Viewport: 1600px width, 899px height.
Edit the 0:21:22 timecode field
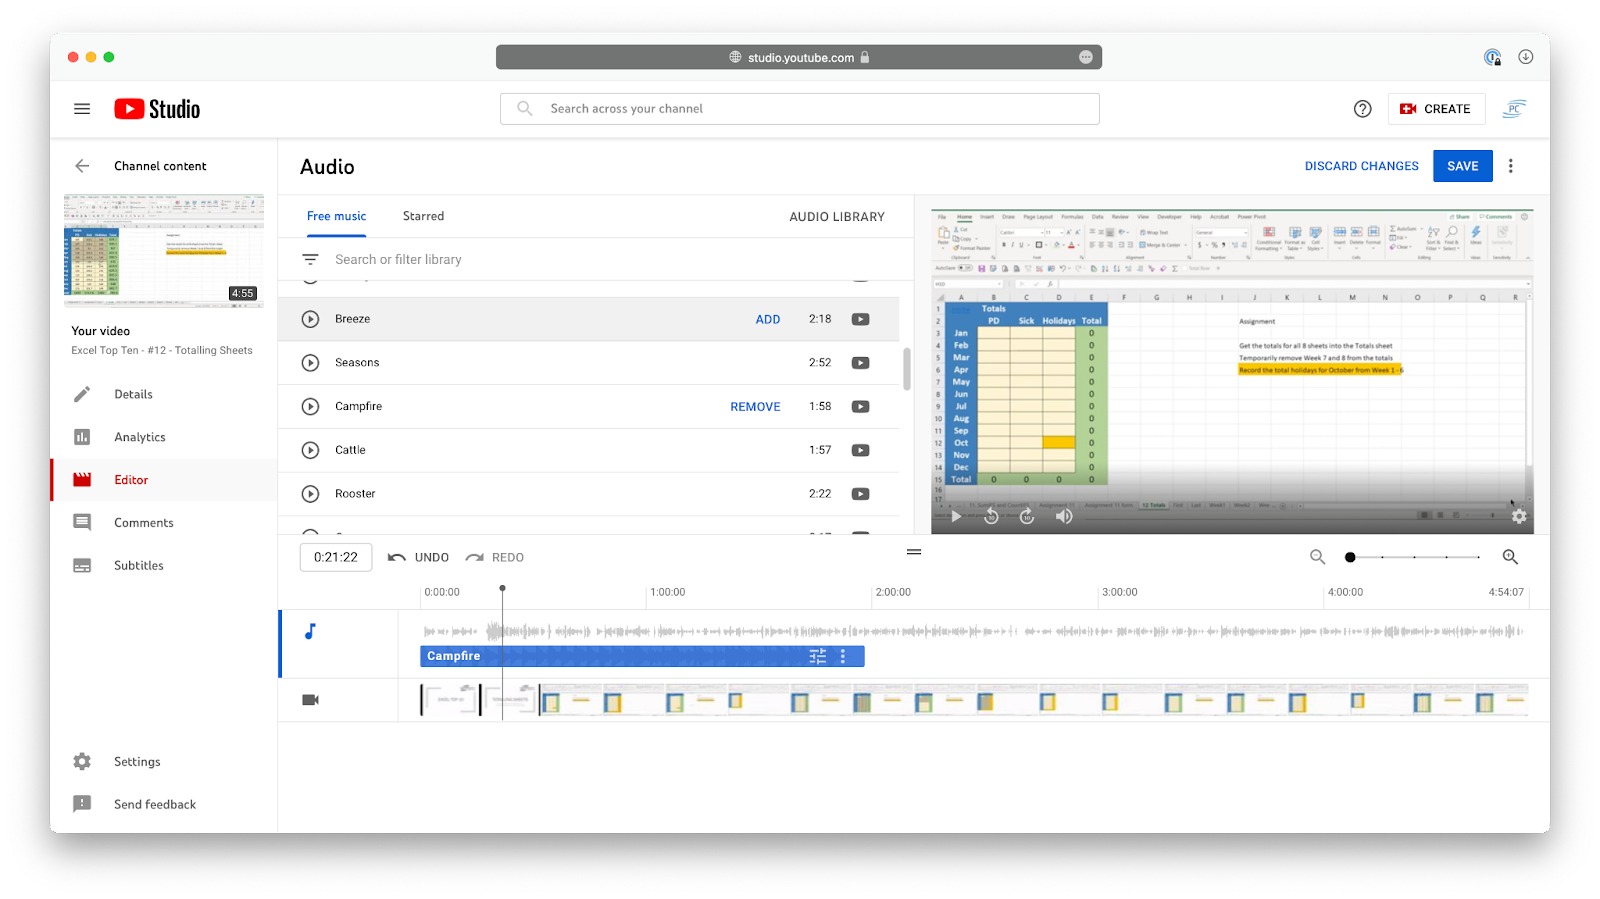pos(336,557)
